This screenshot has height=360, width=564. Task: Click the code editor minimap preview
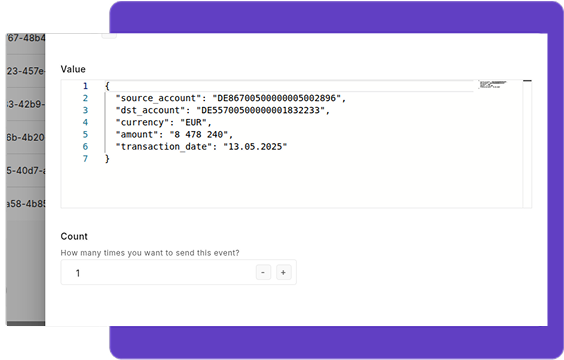point(493,85)
